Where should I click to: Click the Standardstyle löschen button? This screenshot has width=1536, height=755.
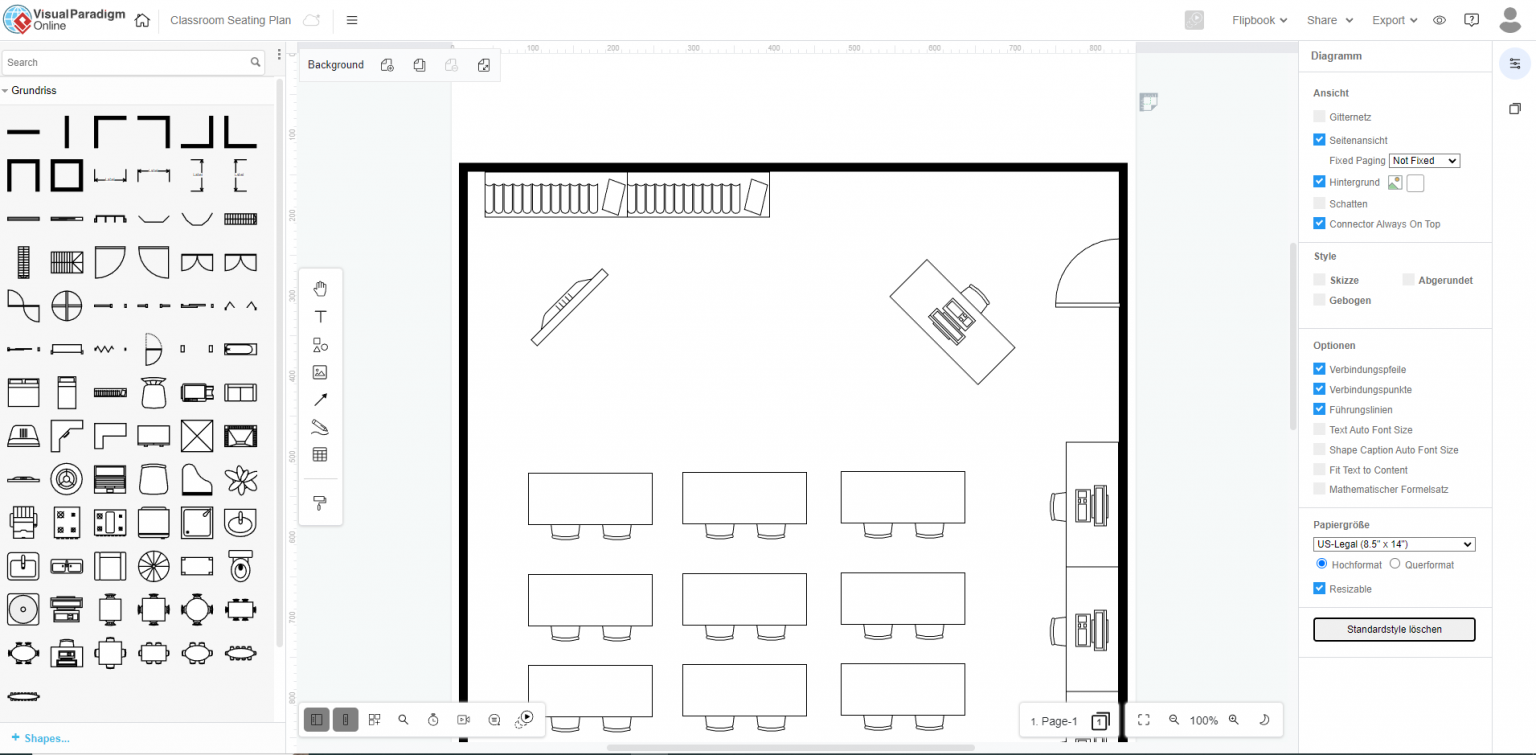coord(1393,630)
